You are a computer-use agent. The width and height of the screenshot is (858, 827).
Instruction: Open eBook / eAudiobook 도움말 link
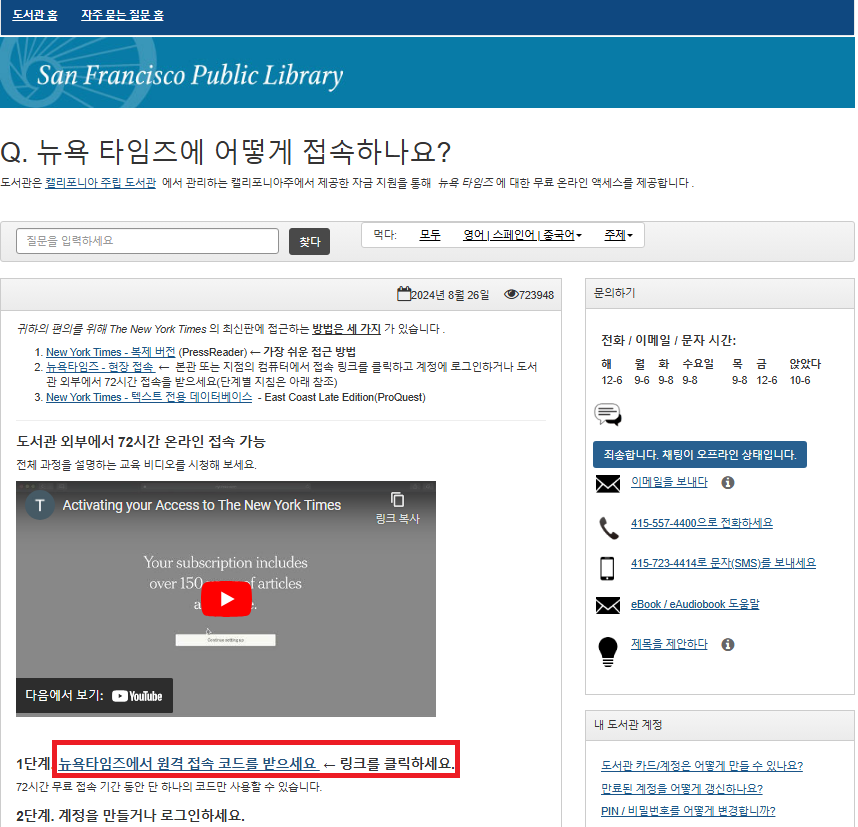pos(695,604)
